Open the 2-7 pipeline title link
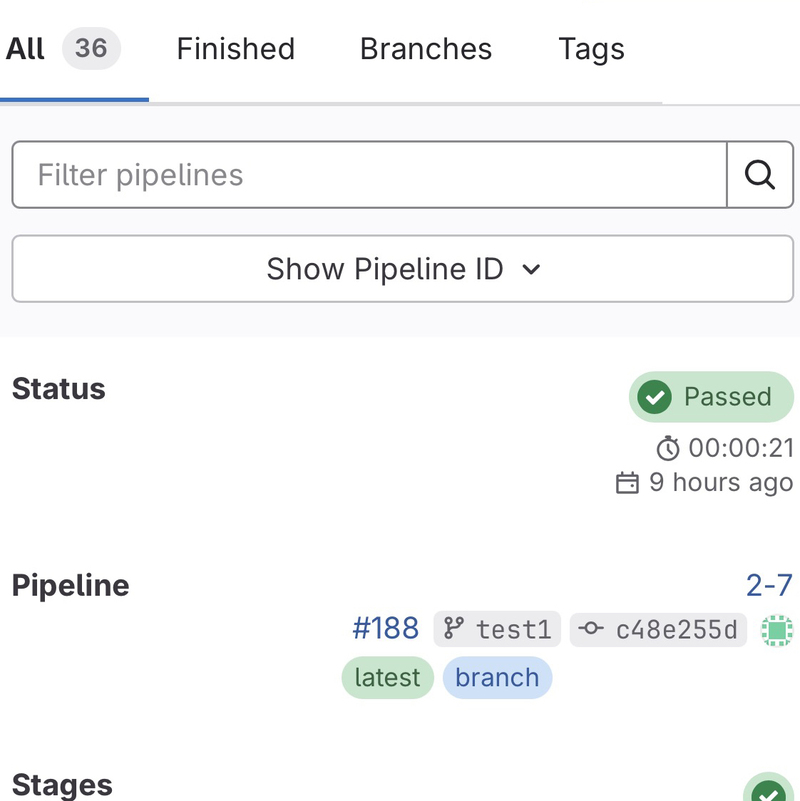Viewport: 800px width, 801px height. 769,585
